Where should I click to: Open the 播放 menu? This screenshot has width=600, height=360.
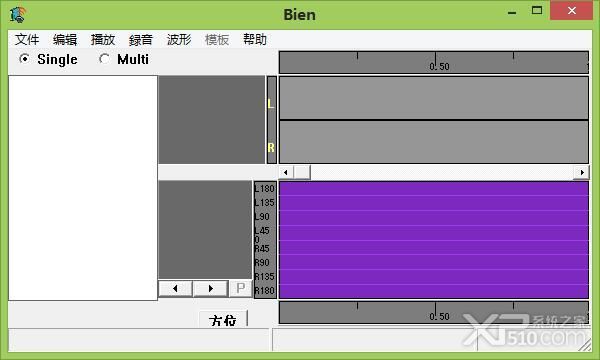coord(103,39)
